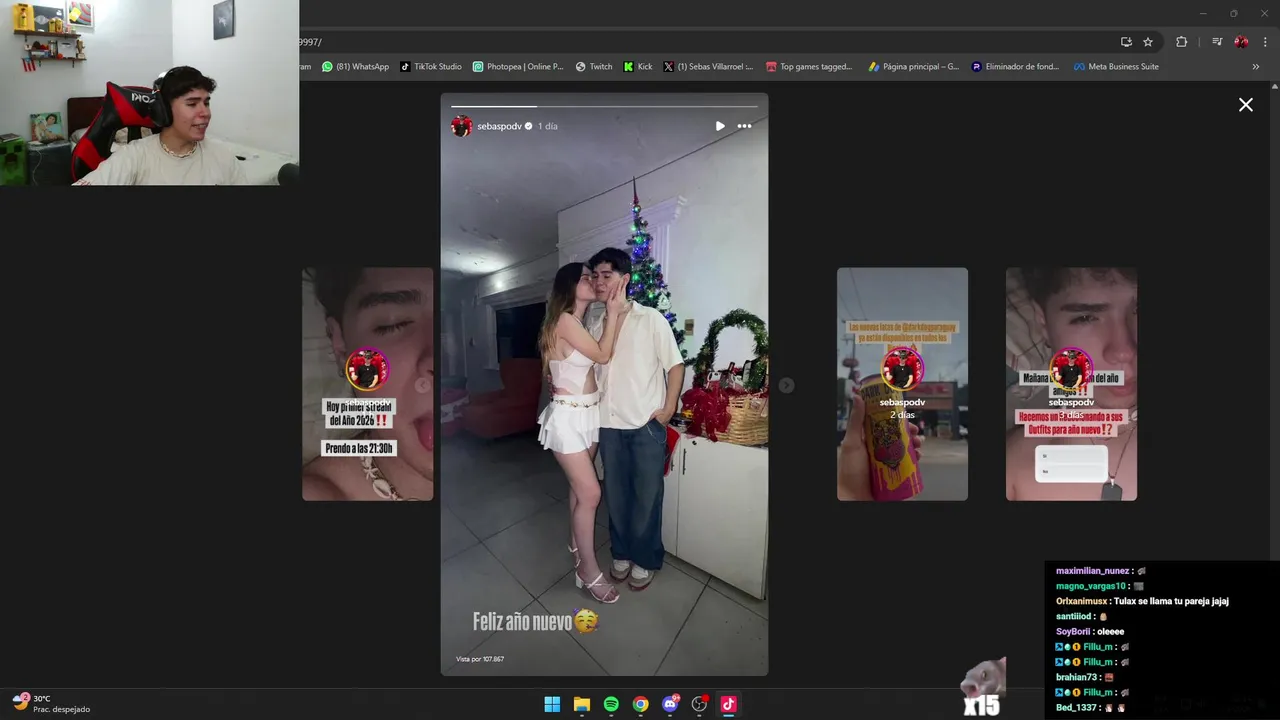Play the paused Instagram story

pyautogui.click(x=720, y=126)
